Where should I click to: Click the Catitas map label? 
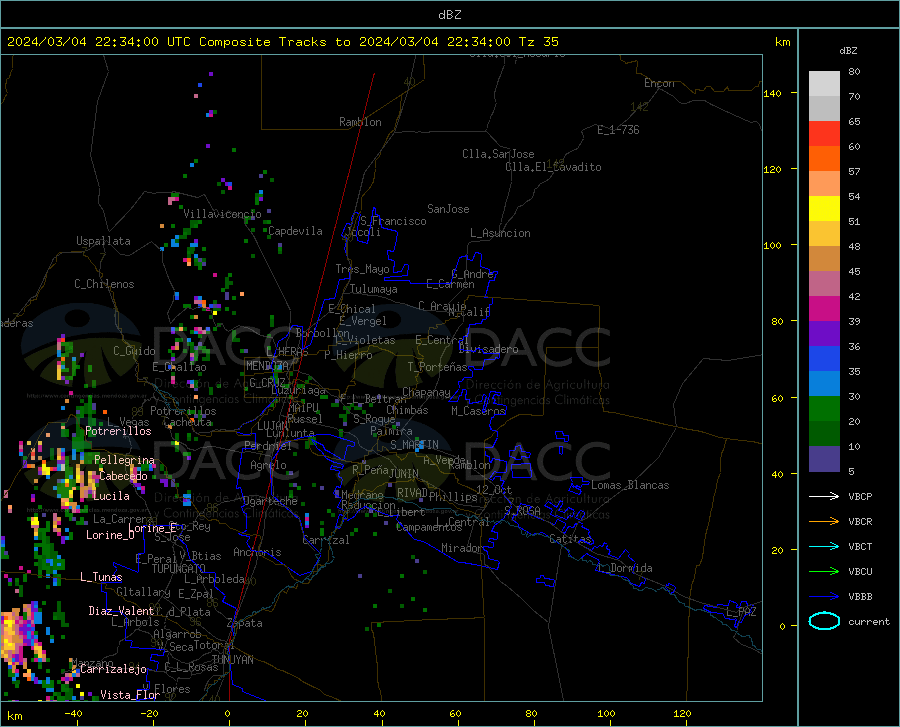(x=570, y=539)
